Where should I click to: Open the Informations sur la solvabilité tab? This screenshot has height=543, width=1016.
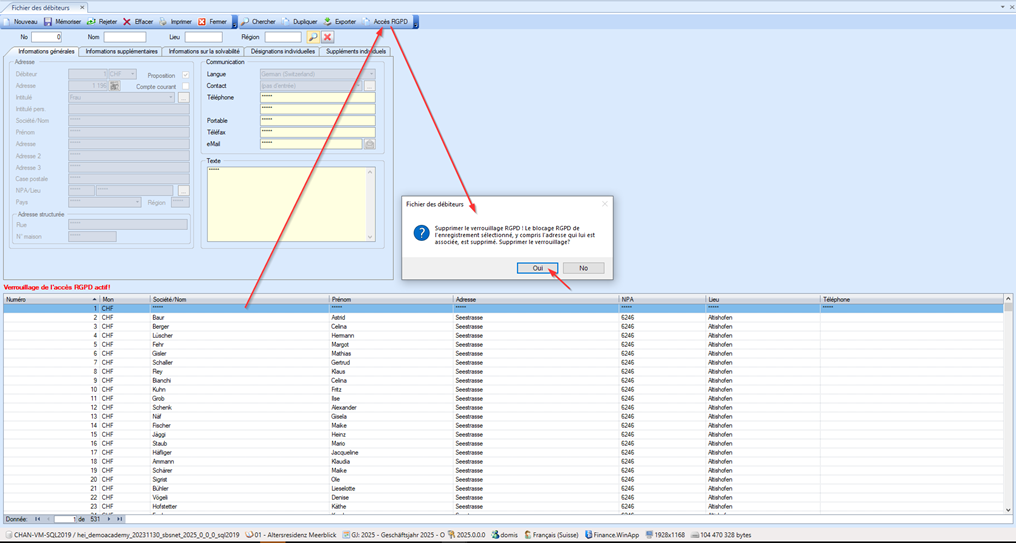coord(203,51)
